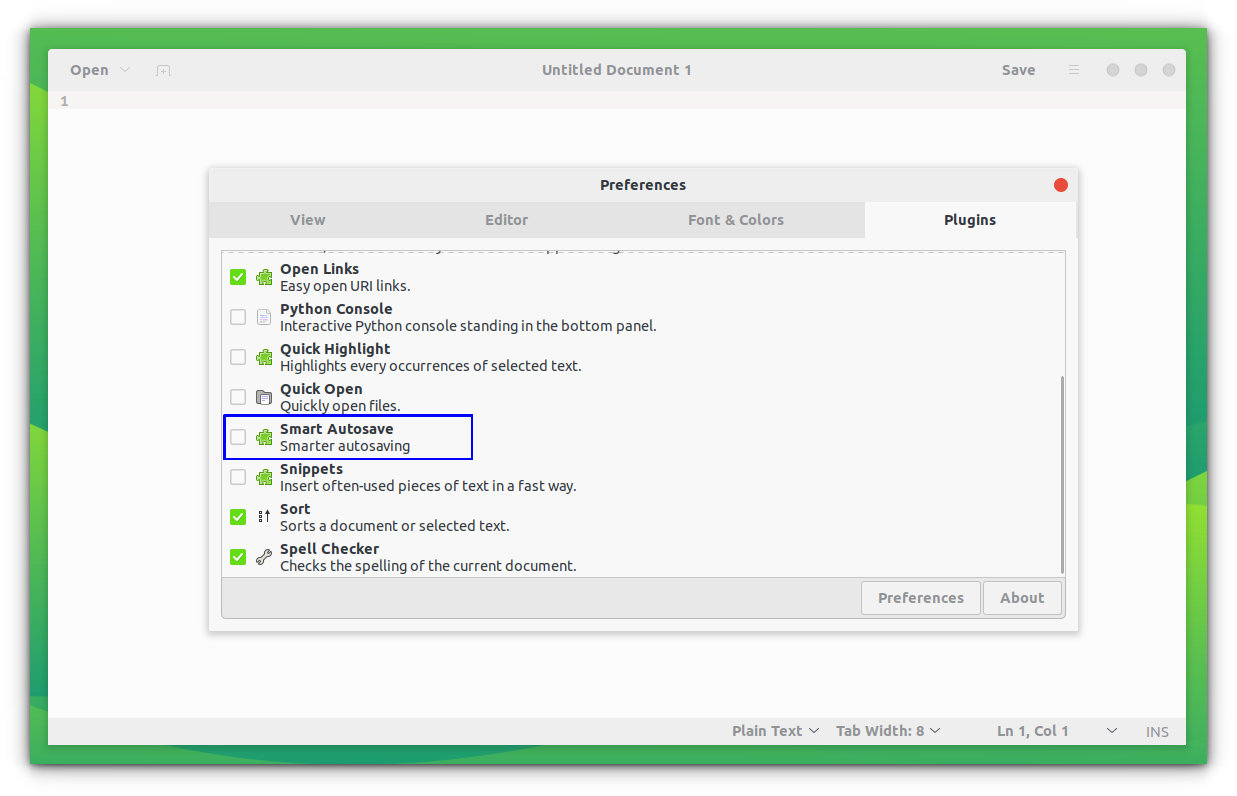Screen dimensions: 1237x796
Task: Click the new tab icon in the header bar
Action: (x=163, y=70)
